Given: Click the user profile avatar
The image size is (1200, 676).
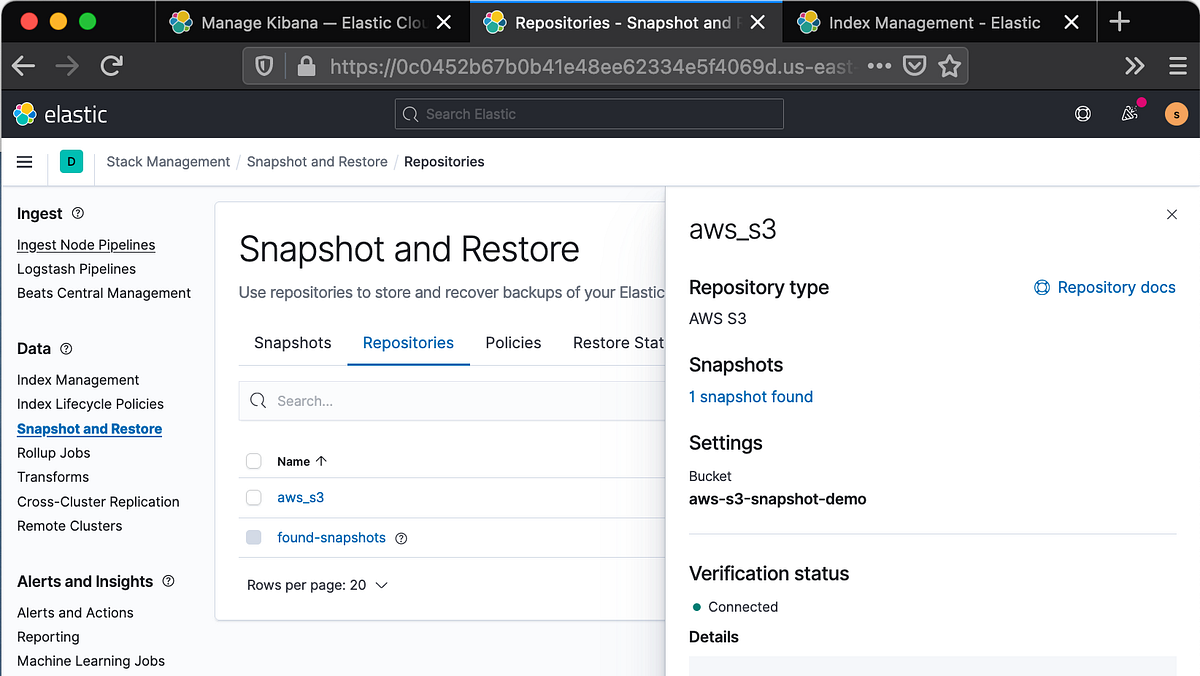Looking at the screenshot, I should point(1176,114).
